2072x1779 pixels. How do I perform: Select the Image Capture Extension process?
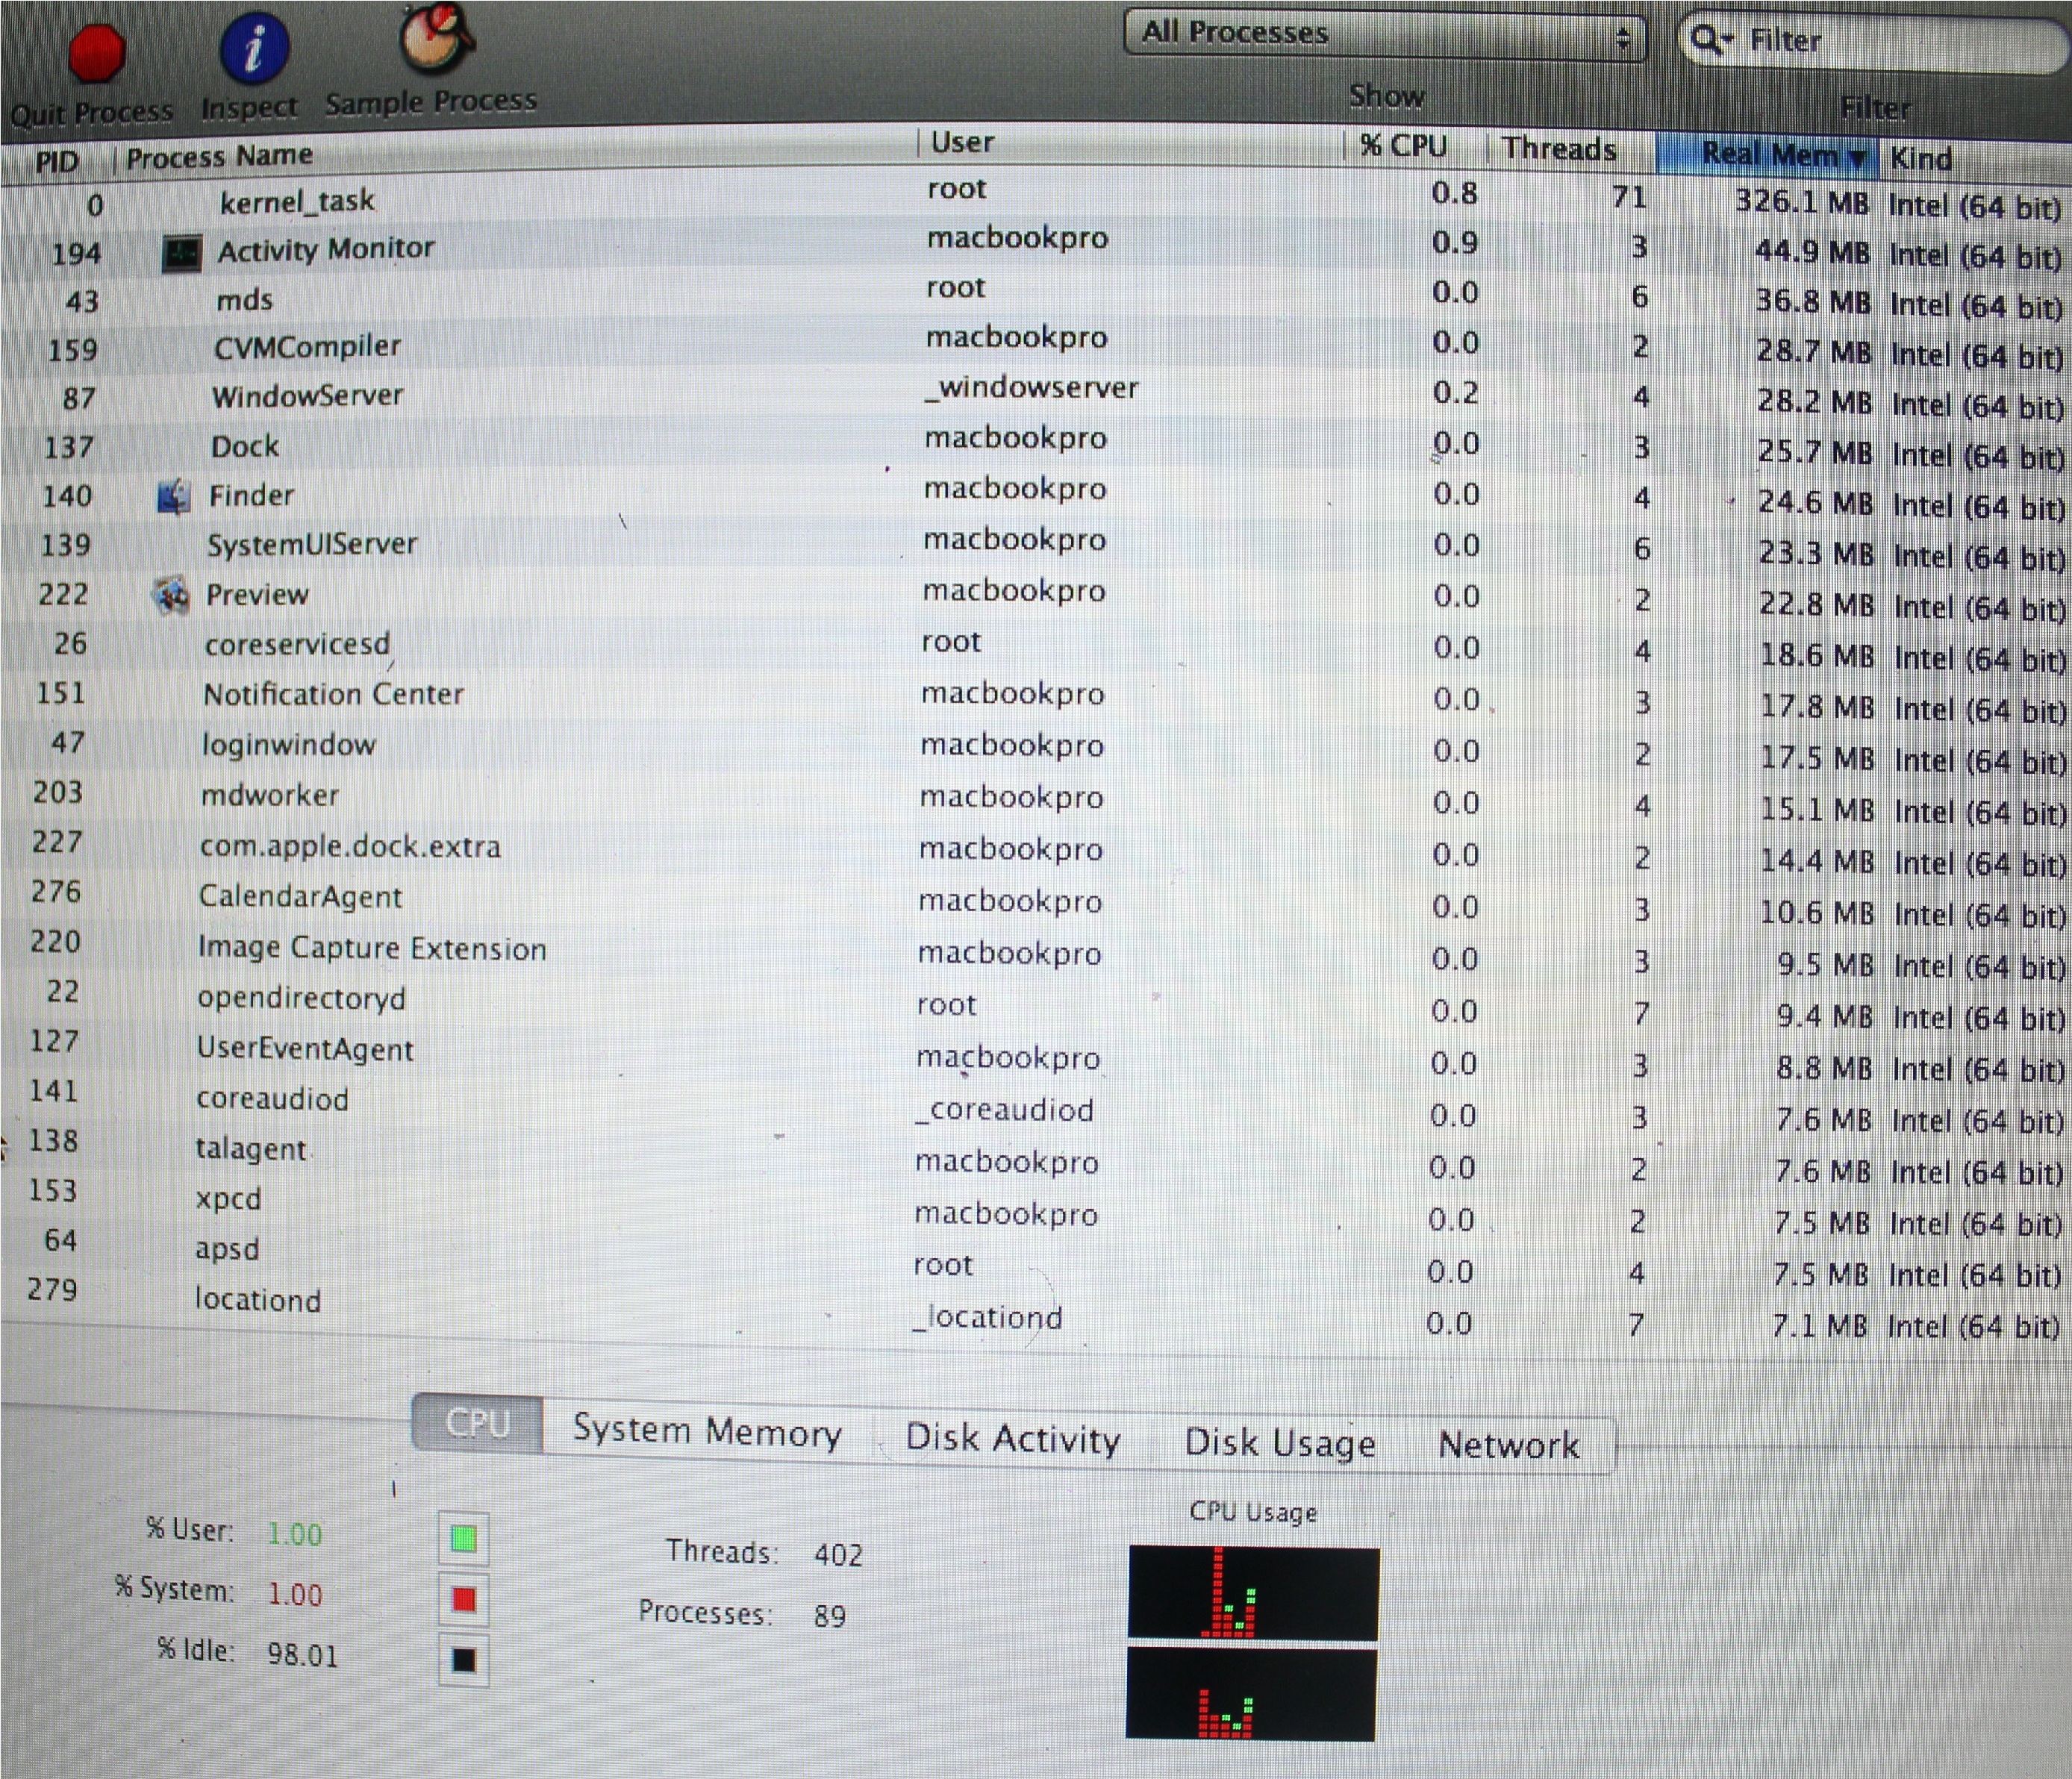[372, 948]
